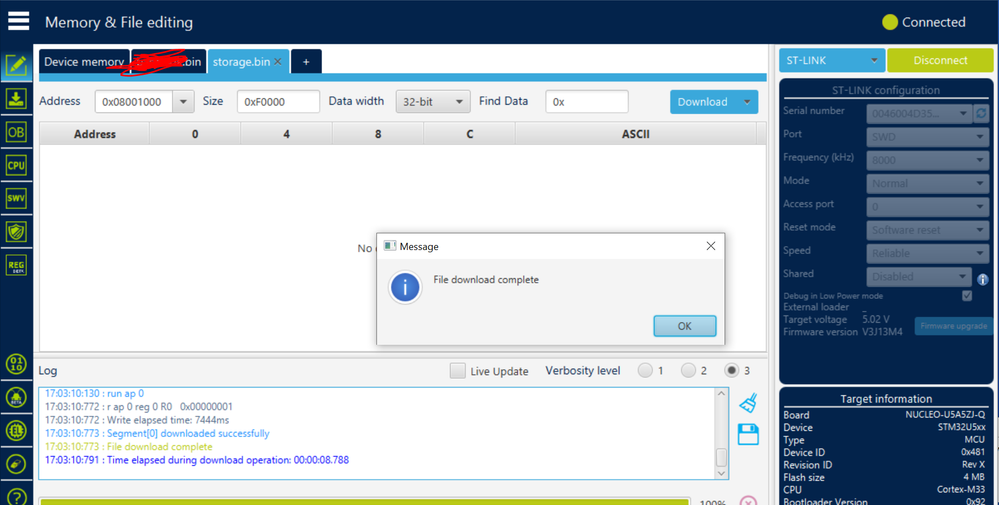The image size is (999, 505).
Task: Open the EL external loader icon
Action: 16,430
